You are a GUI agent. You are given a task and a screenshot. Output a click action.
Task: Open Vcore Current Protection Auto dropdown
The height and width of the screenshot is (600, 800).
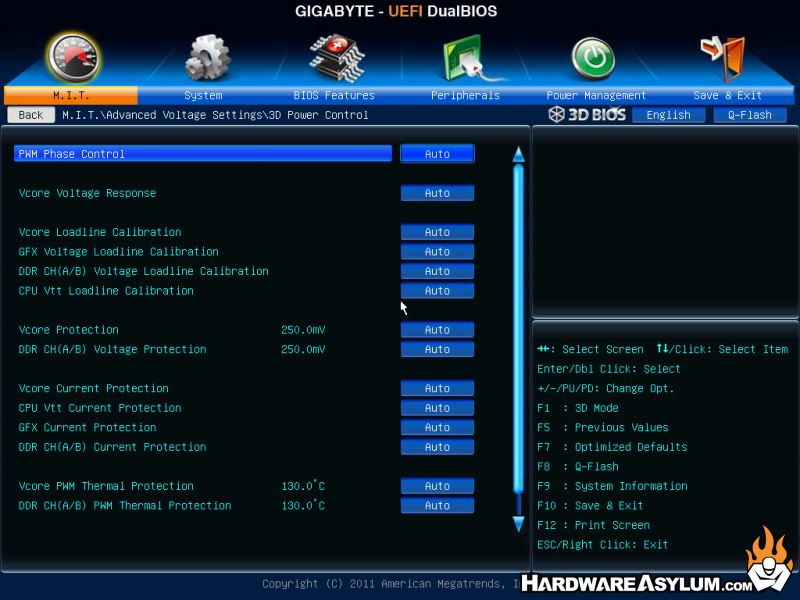(437, 388)
